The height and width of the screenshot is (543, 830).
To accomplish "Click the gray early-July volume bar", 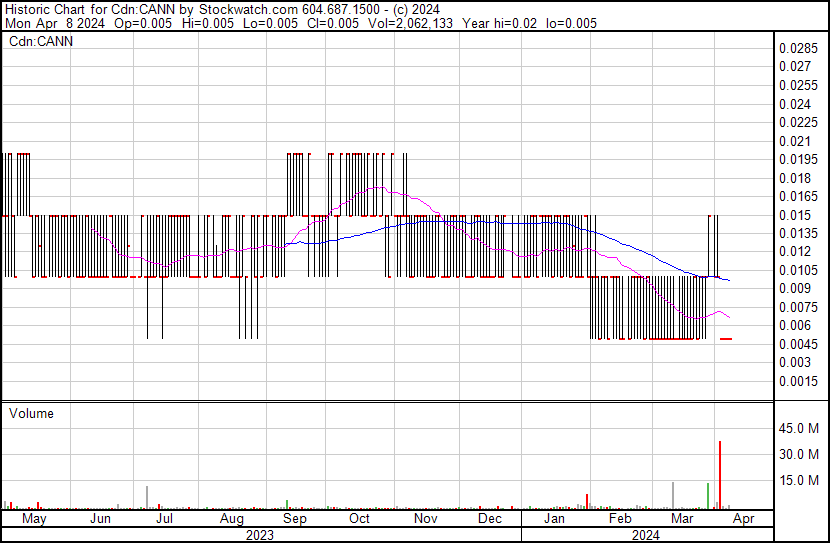I will 147,497.
